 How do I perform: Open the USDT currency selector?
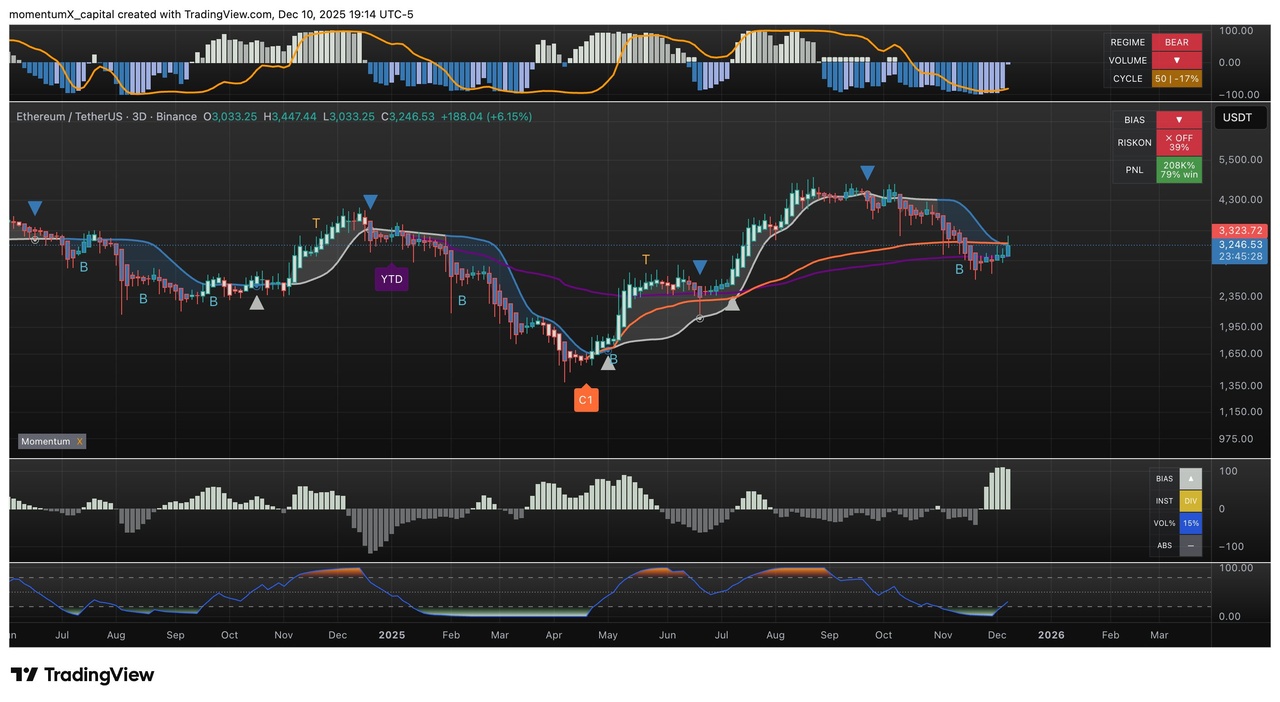coord(1237,118)
